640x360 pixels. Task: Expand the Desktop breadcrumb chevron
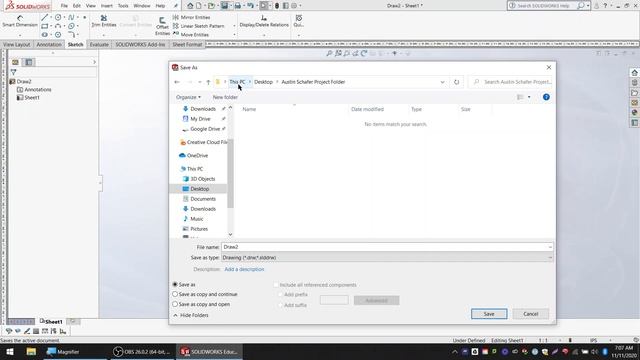point(277,82)
